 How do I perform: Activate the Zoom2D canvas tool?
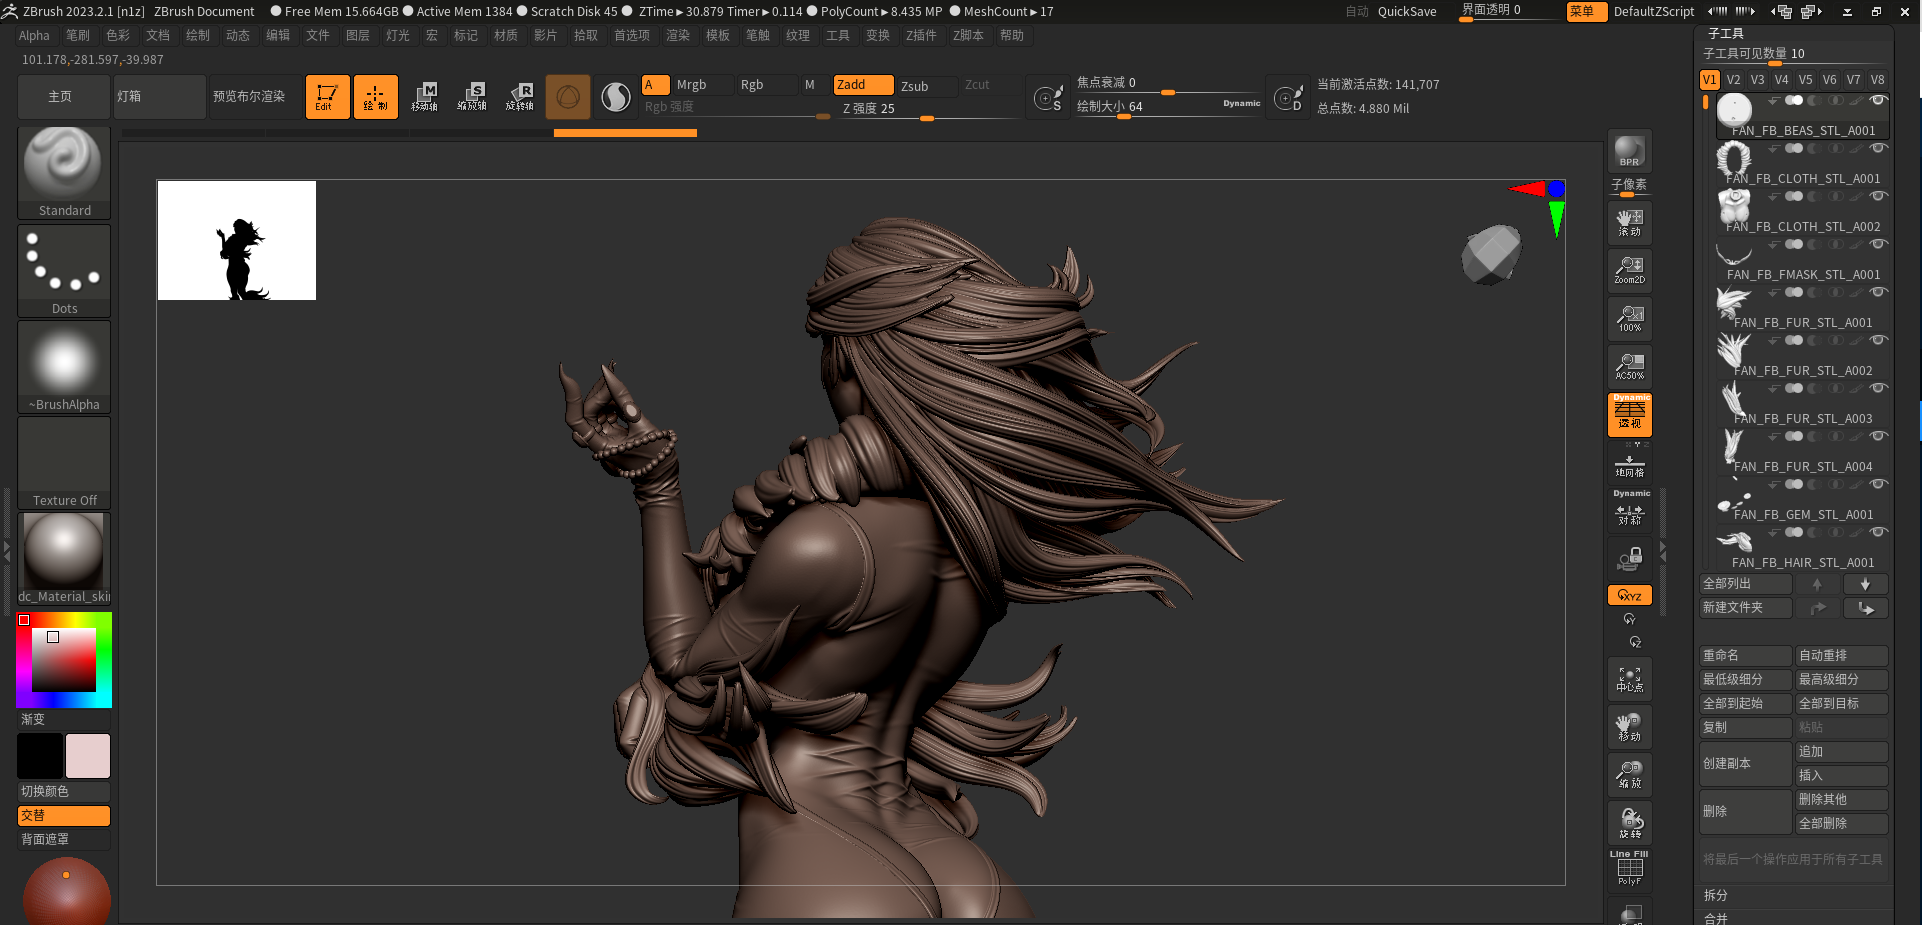point(1629,270)
